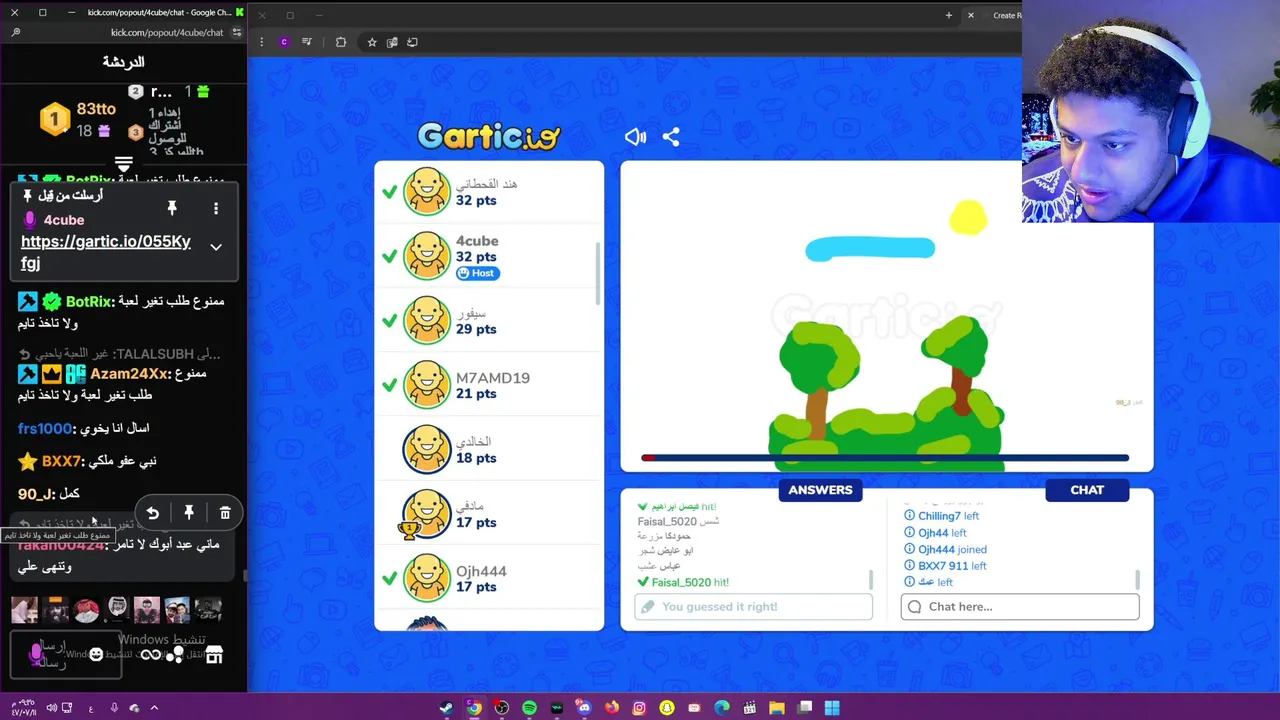
Task: Click the red-headscarf emote thumbnail
Action: click(x=86, y=609)
